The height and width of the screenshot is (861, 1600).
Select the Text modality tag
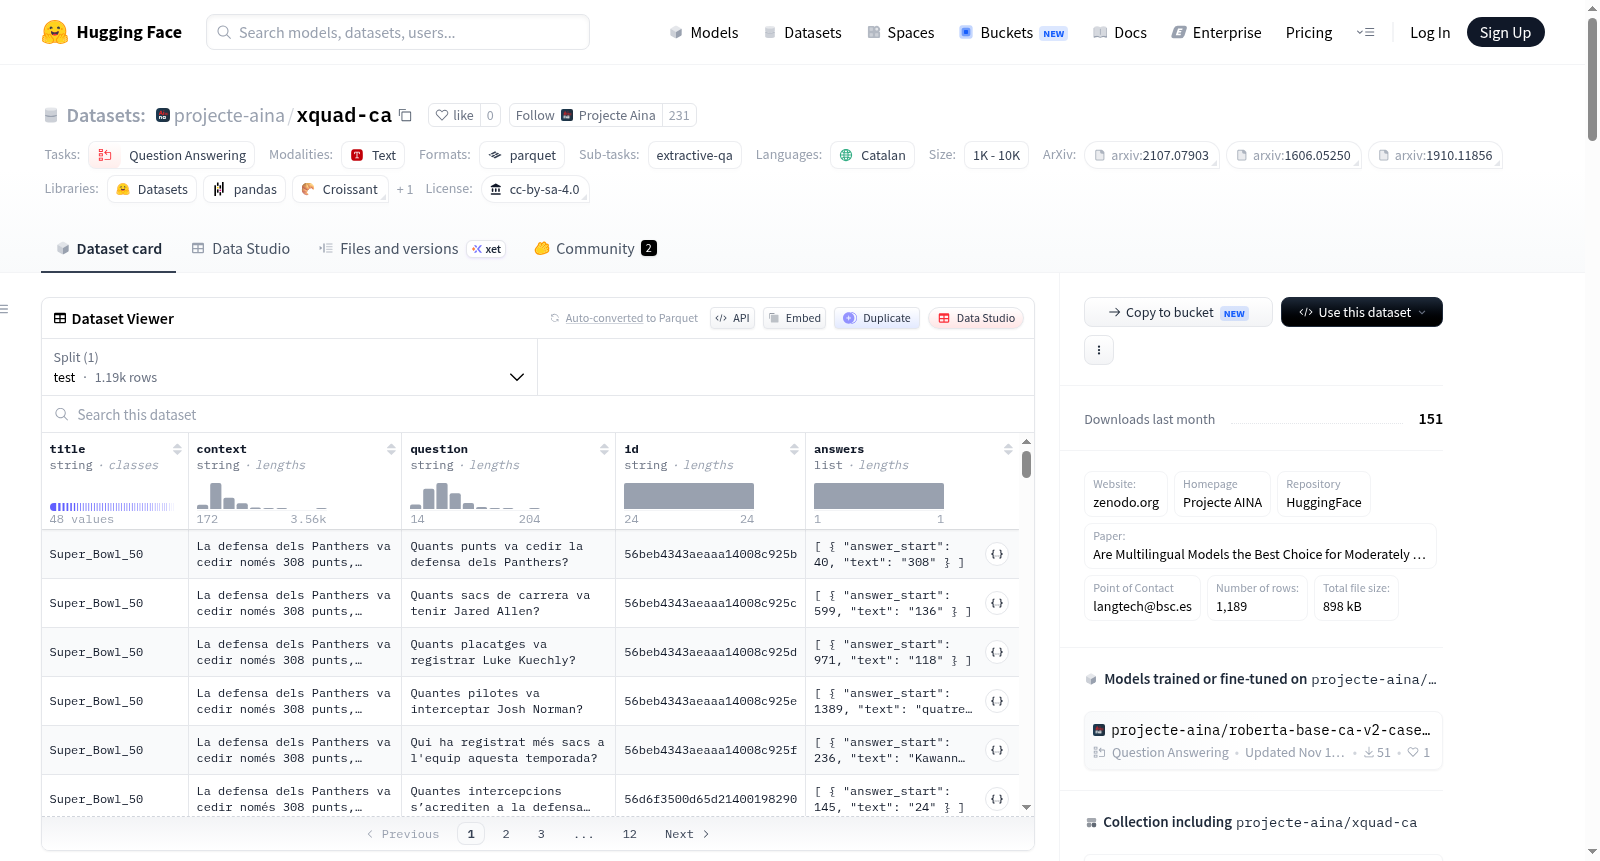(x=373, y=155)
